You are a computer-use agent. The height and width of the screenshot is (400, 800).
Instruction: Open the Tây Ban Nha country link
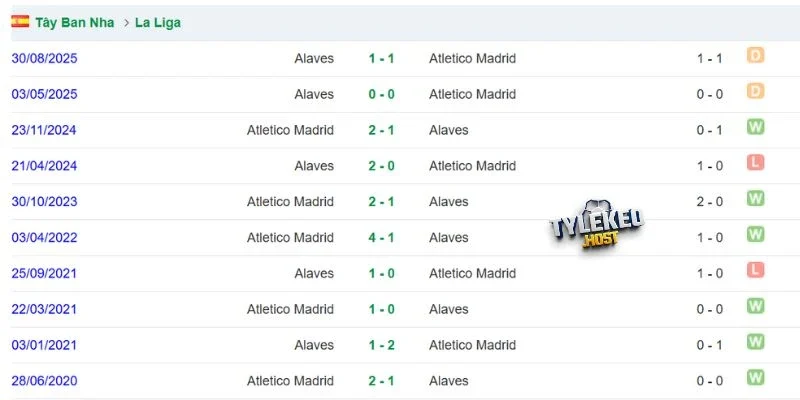click(74, 23)
